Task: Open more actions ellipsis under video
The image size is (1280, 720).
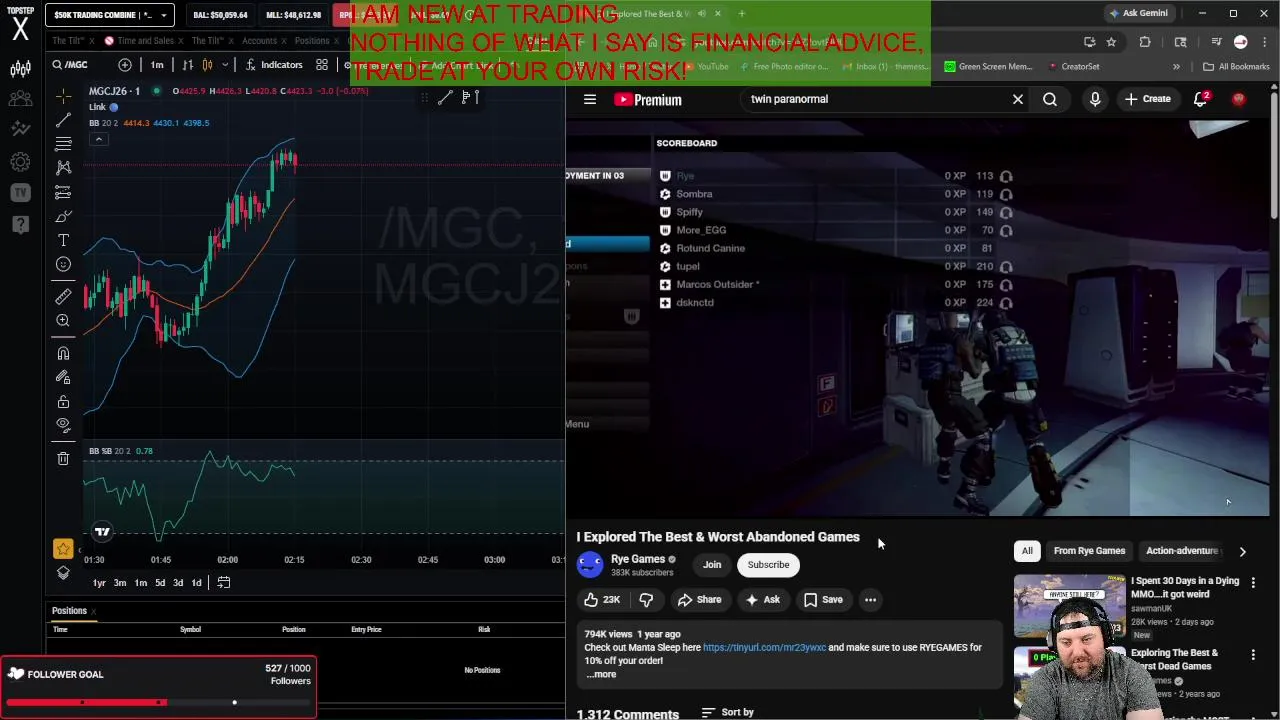Action: 870,600
